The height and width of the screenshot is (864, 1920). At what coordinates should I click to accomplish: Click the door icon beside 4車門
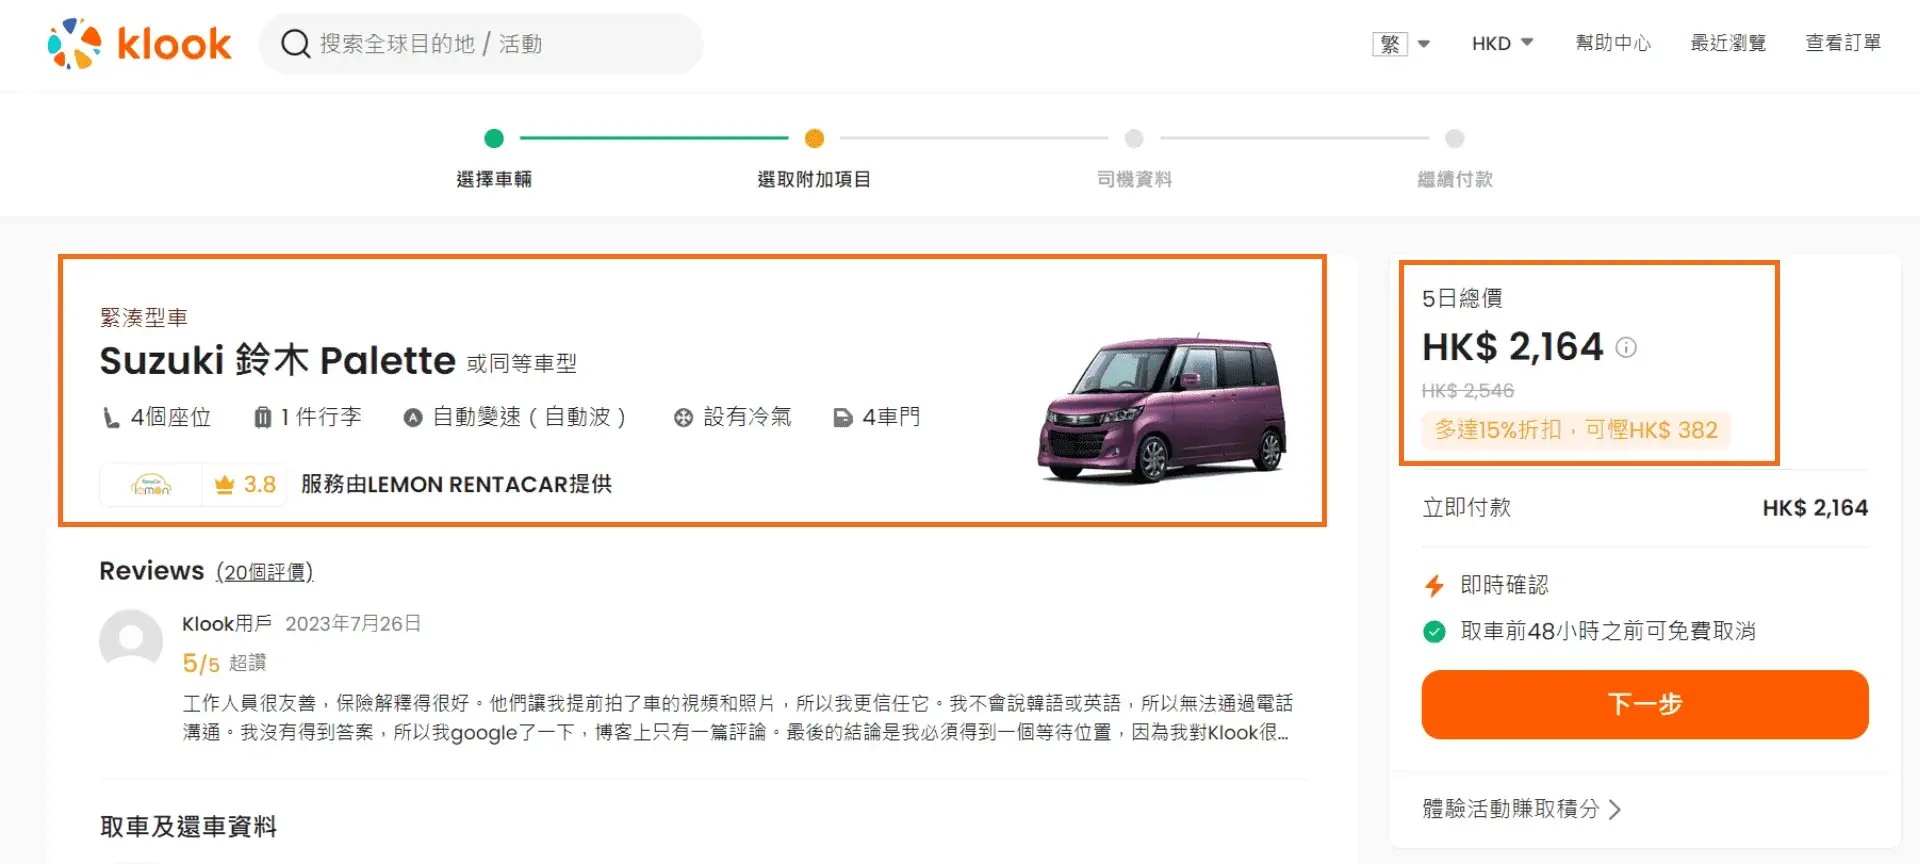[x=843, y=418]
